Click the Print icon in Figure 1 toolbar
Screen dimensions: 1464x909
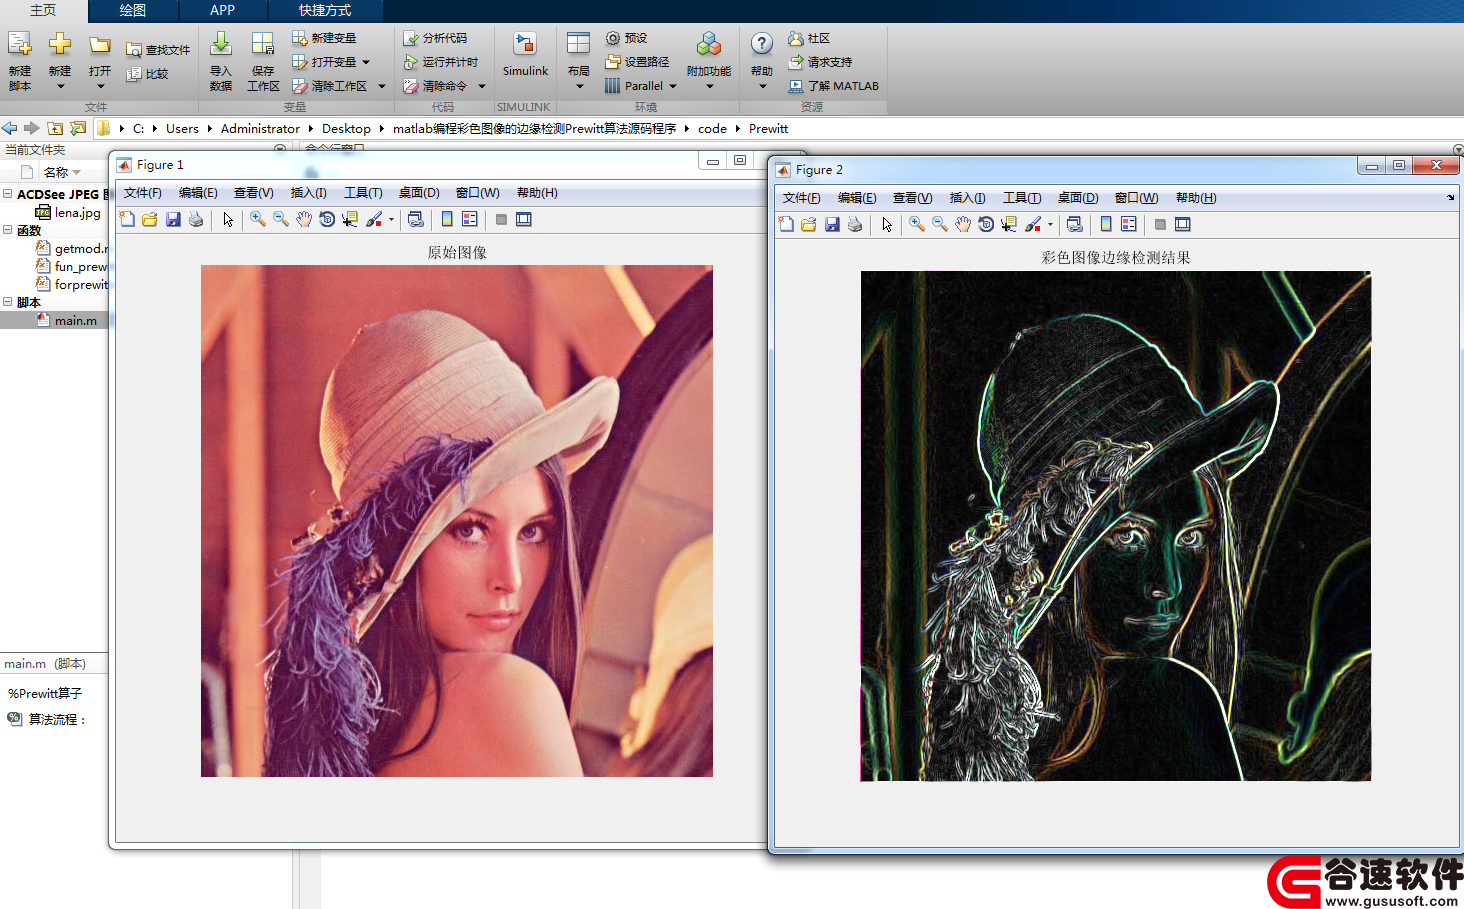(x=196, y=219)
